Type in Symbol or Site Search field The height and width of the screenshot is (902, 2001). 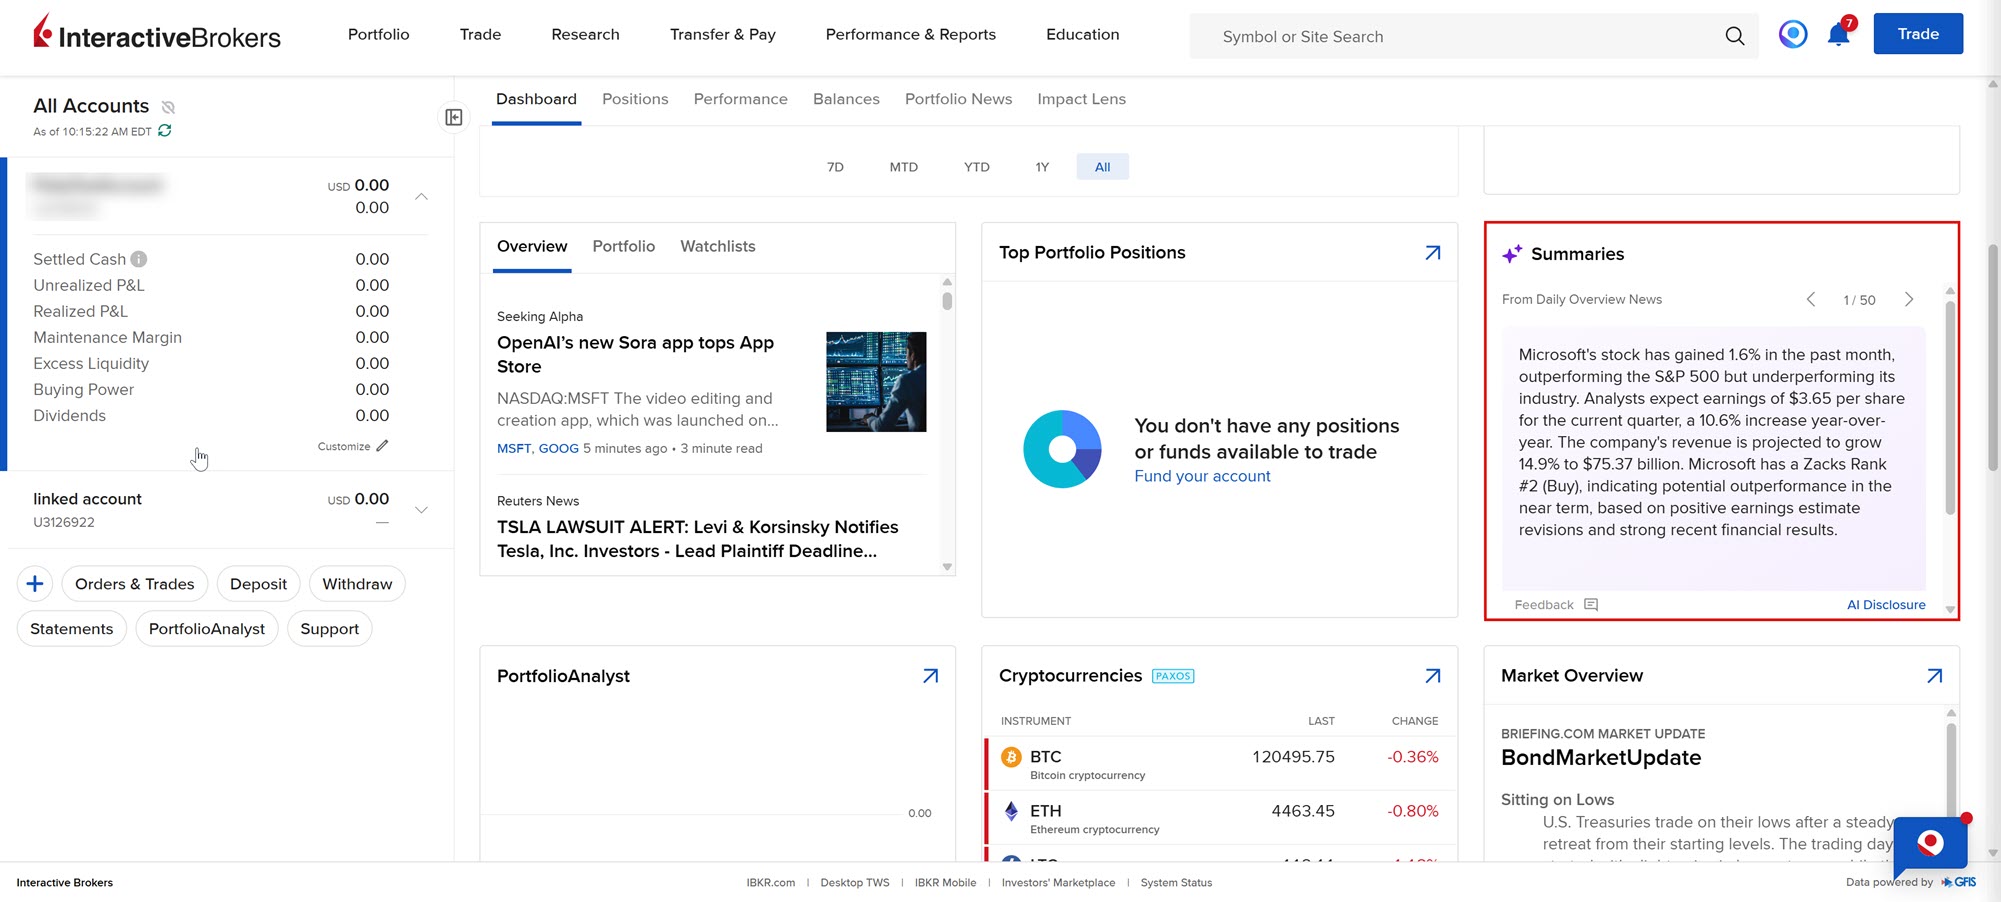1450,37
